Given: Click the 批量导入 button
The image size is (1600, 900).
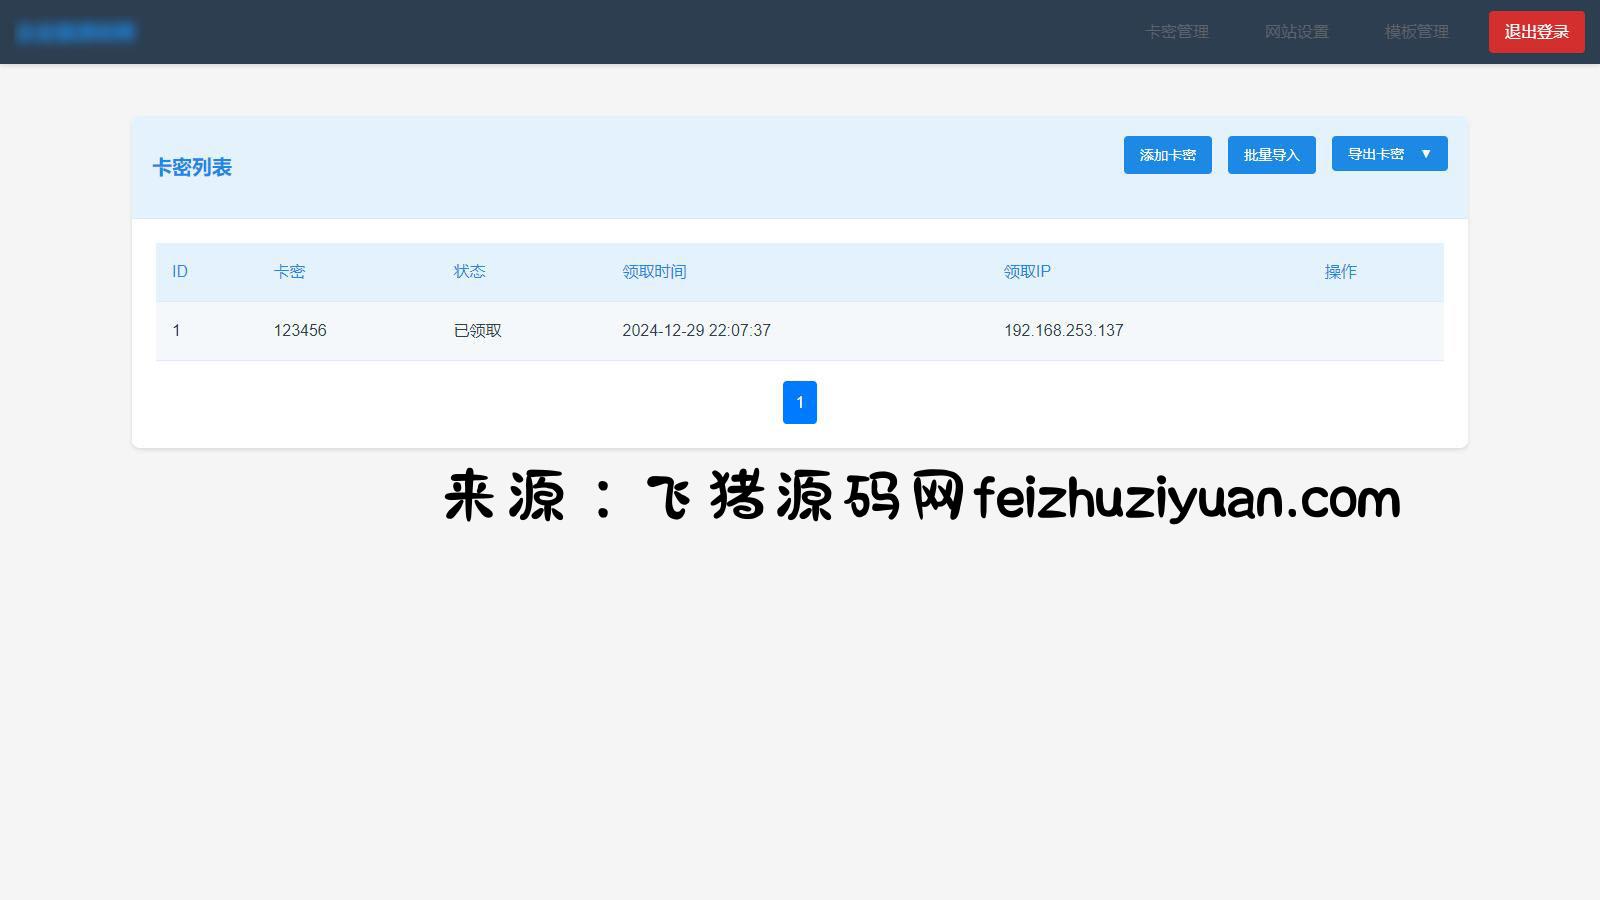Looking at the screenshot, I should [1271, 155].
